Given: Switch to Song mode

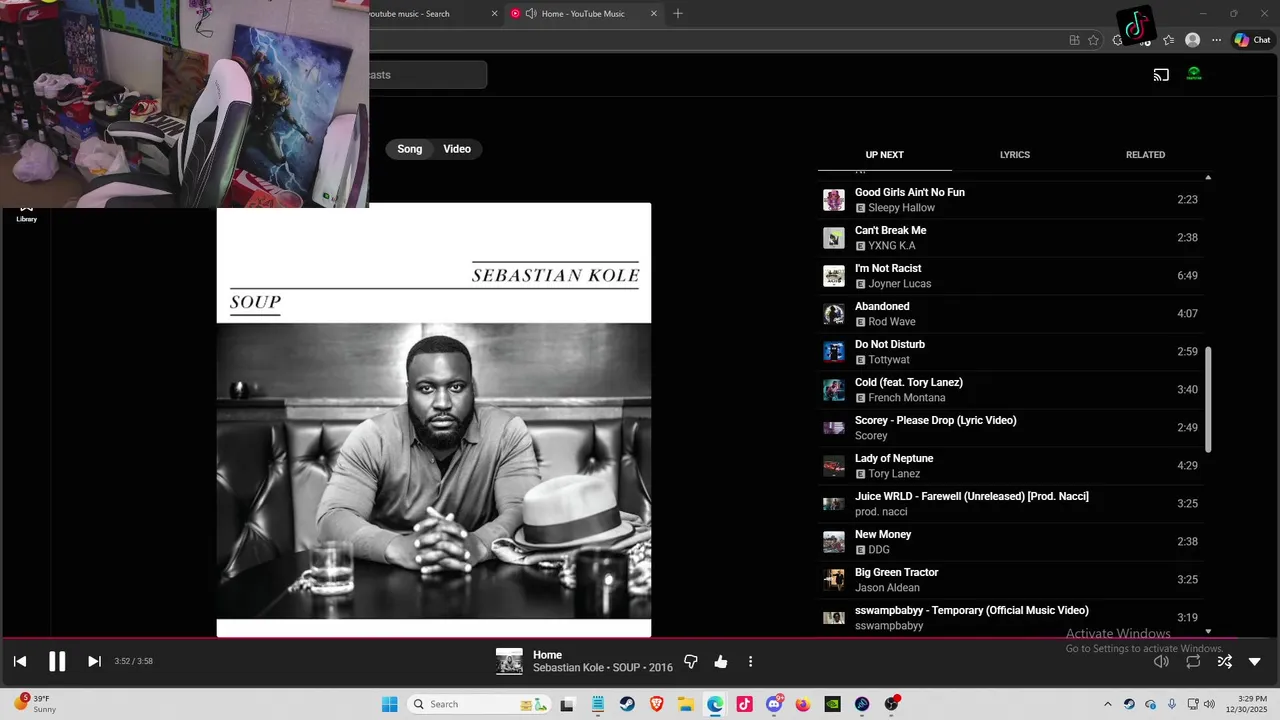Looking at the screenshot, I should click(410, 149).
